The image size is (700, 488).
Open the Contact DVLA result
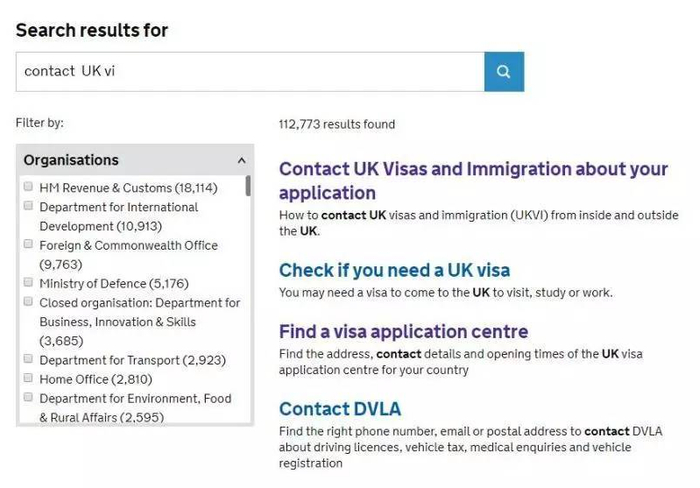[340, 408]
